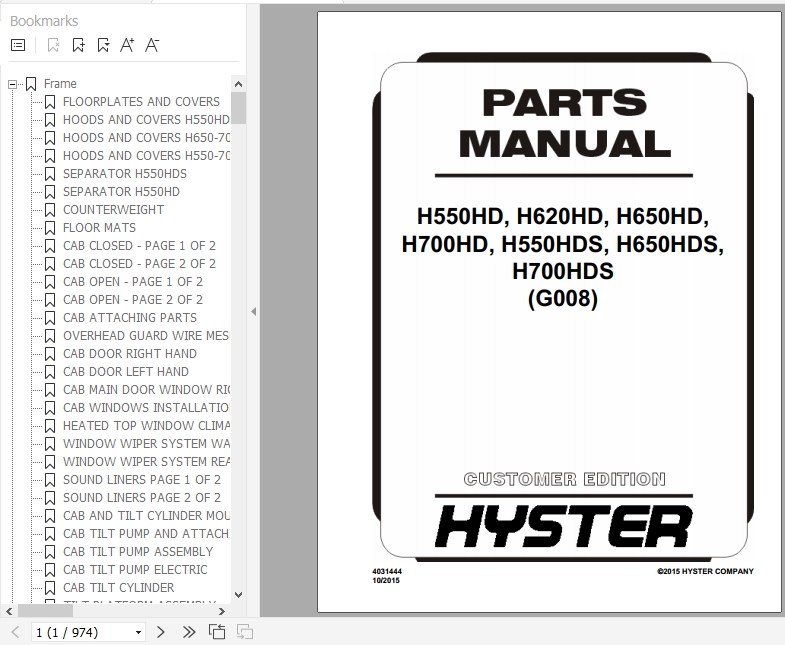Increase bookmark text size (A+)
The image size is (785, 645).
coord(127,45)
